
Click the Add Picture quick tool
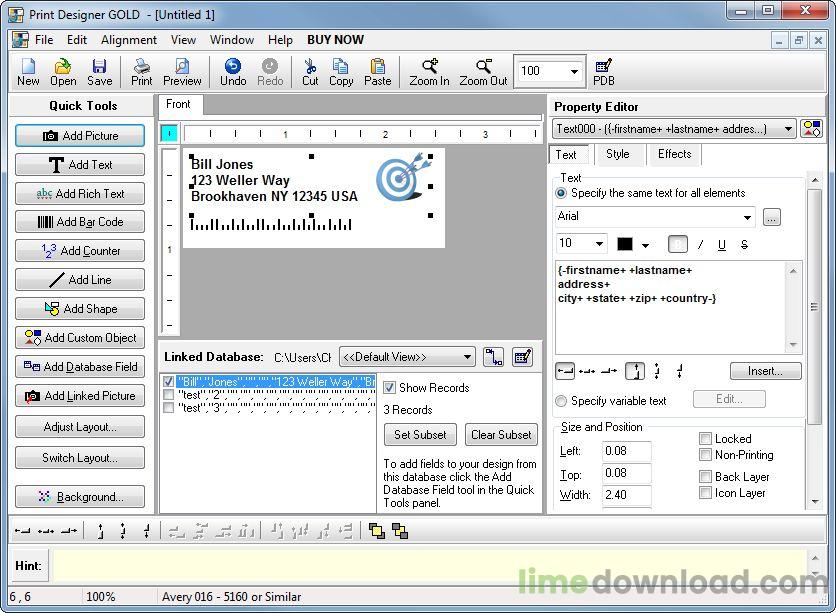(80, 136)
